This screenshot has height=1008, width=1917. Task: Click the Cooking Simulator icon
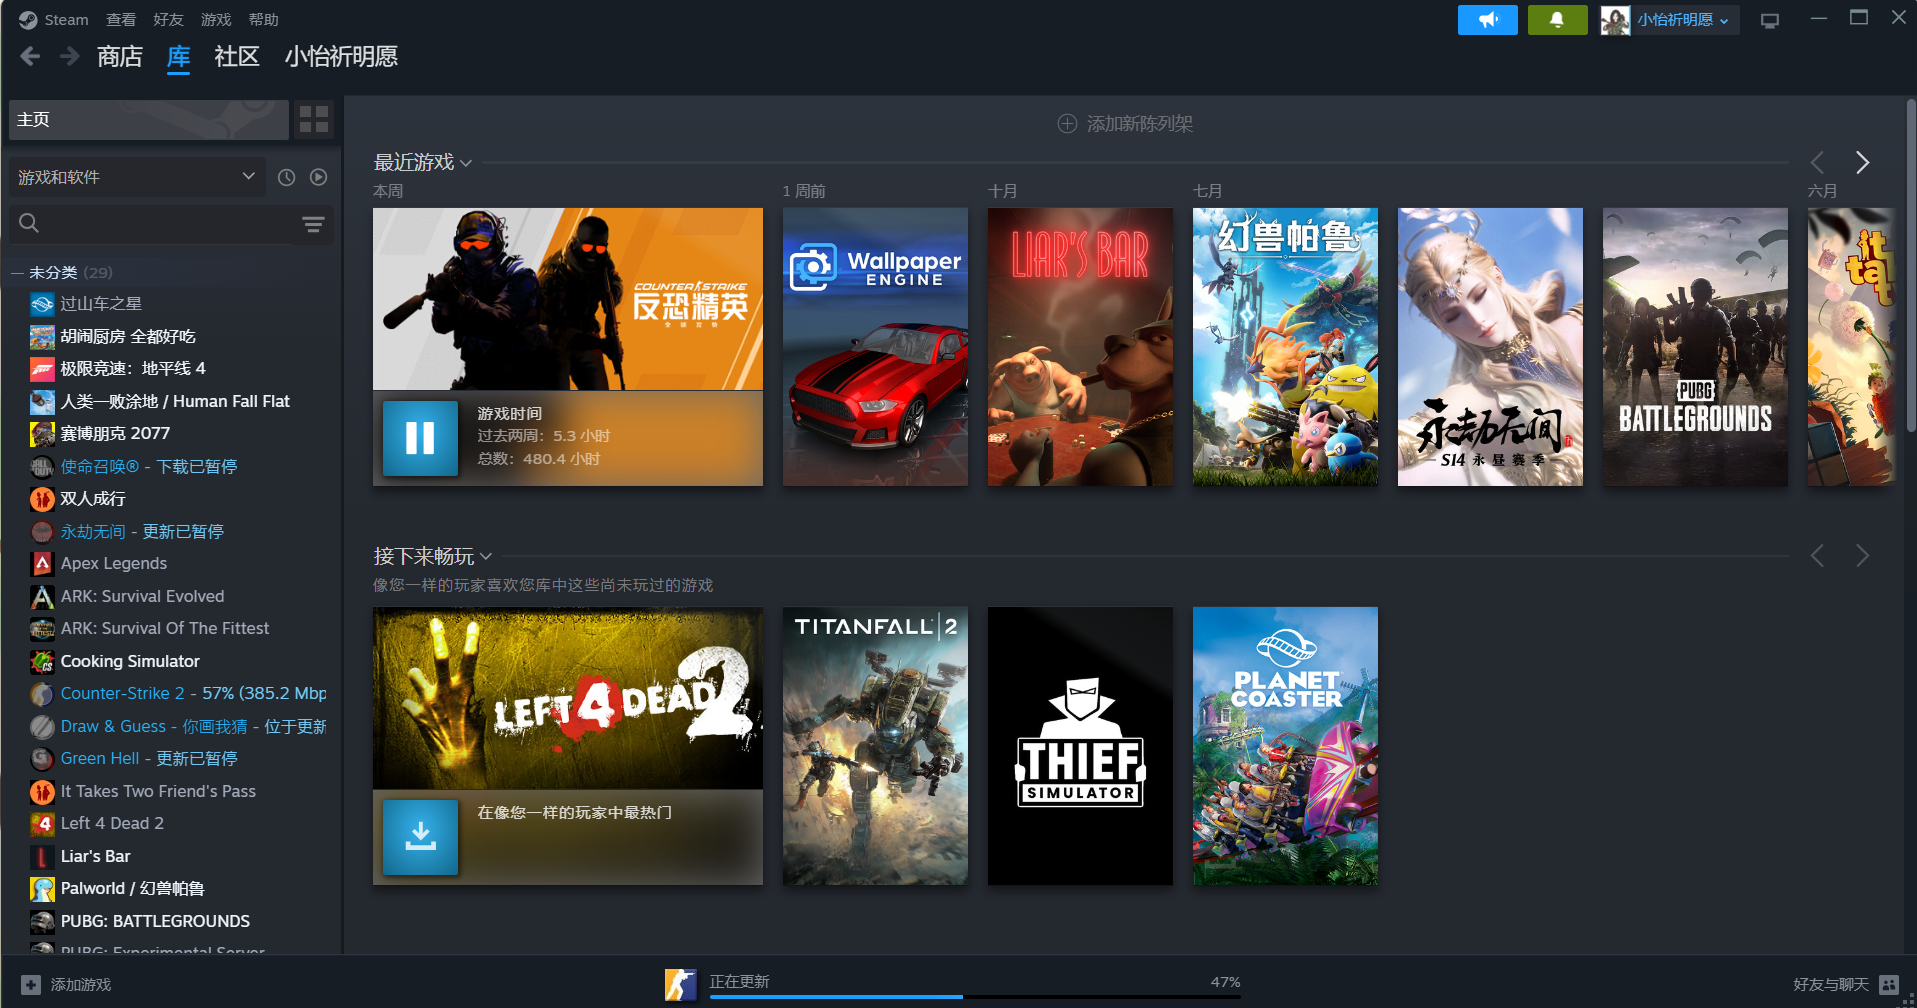tap(42, 661)
